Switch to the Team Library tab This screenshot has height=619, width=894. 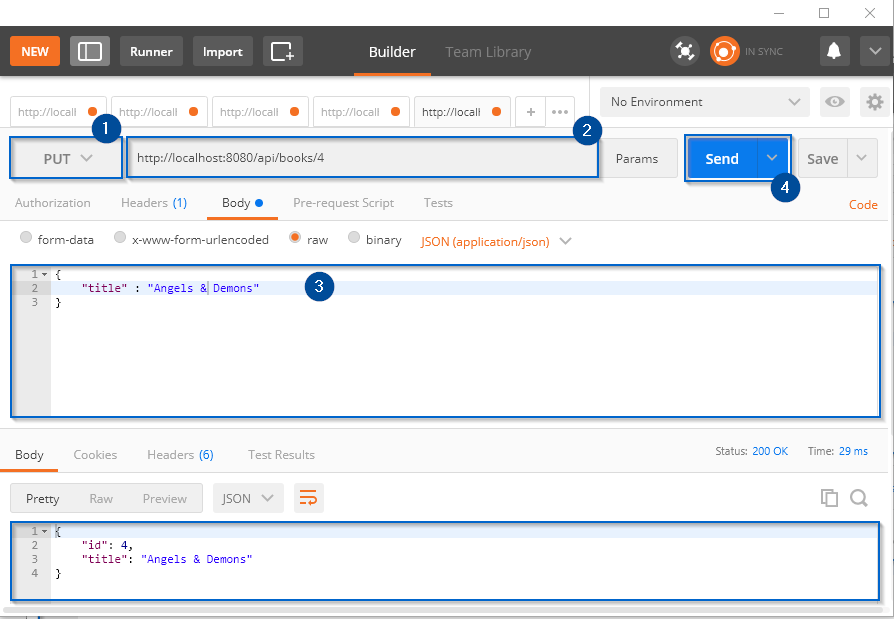[x=488, y=51]
